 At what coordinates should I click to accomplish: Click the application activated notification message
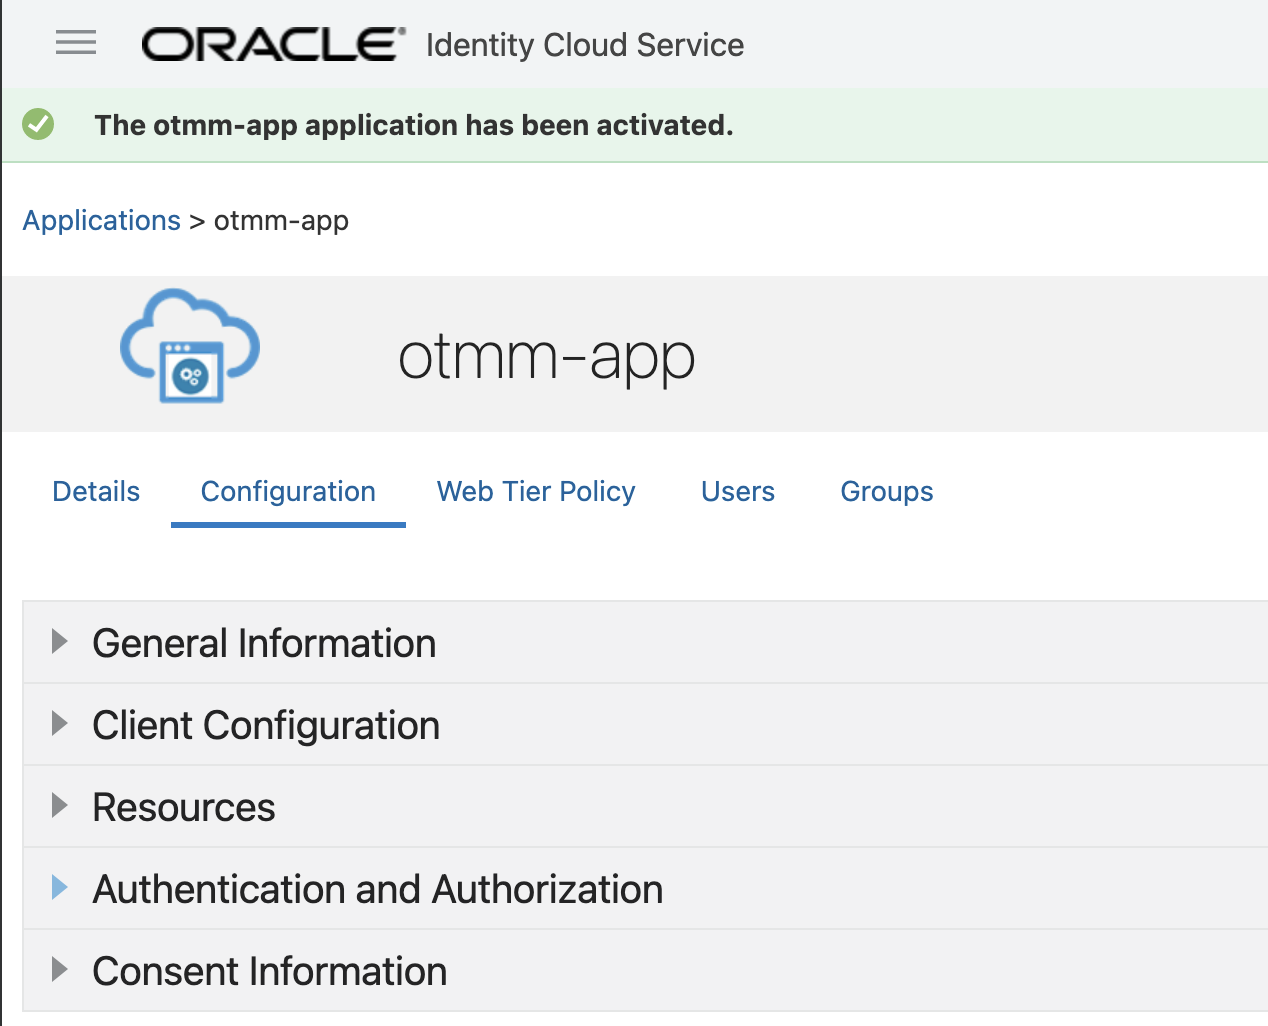tap(414, 125)
